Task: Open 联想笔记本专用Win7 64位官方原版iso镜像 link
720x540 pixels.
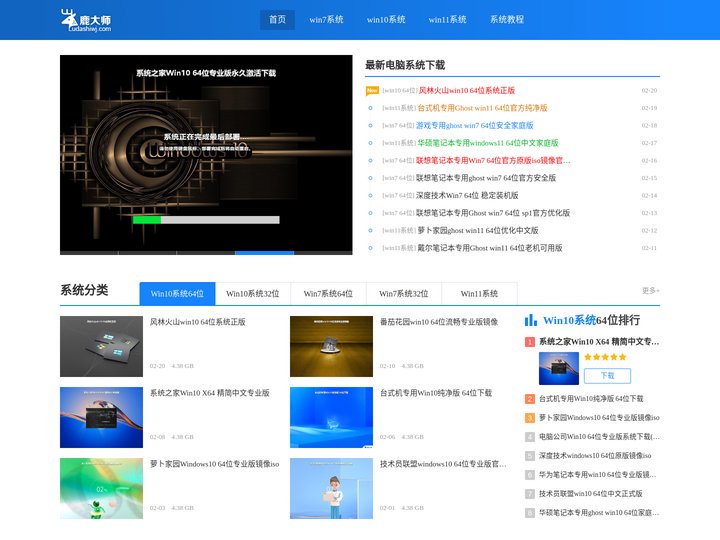Action: click(x=493, y=160)
